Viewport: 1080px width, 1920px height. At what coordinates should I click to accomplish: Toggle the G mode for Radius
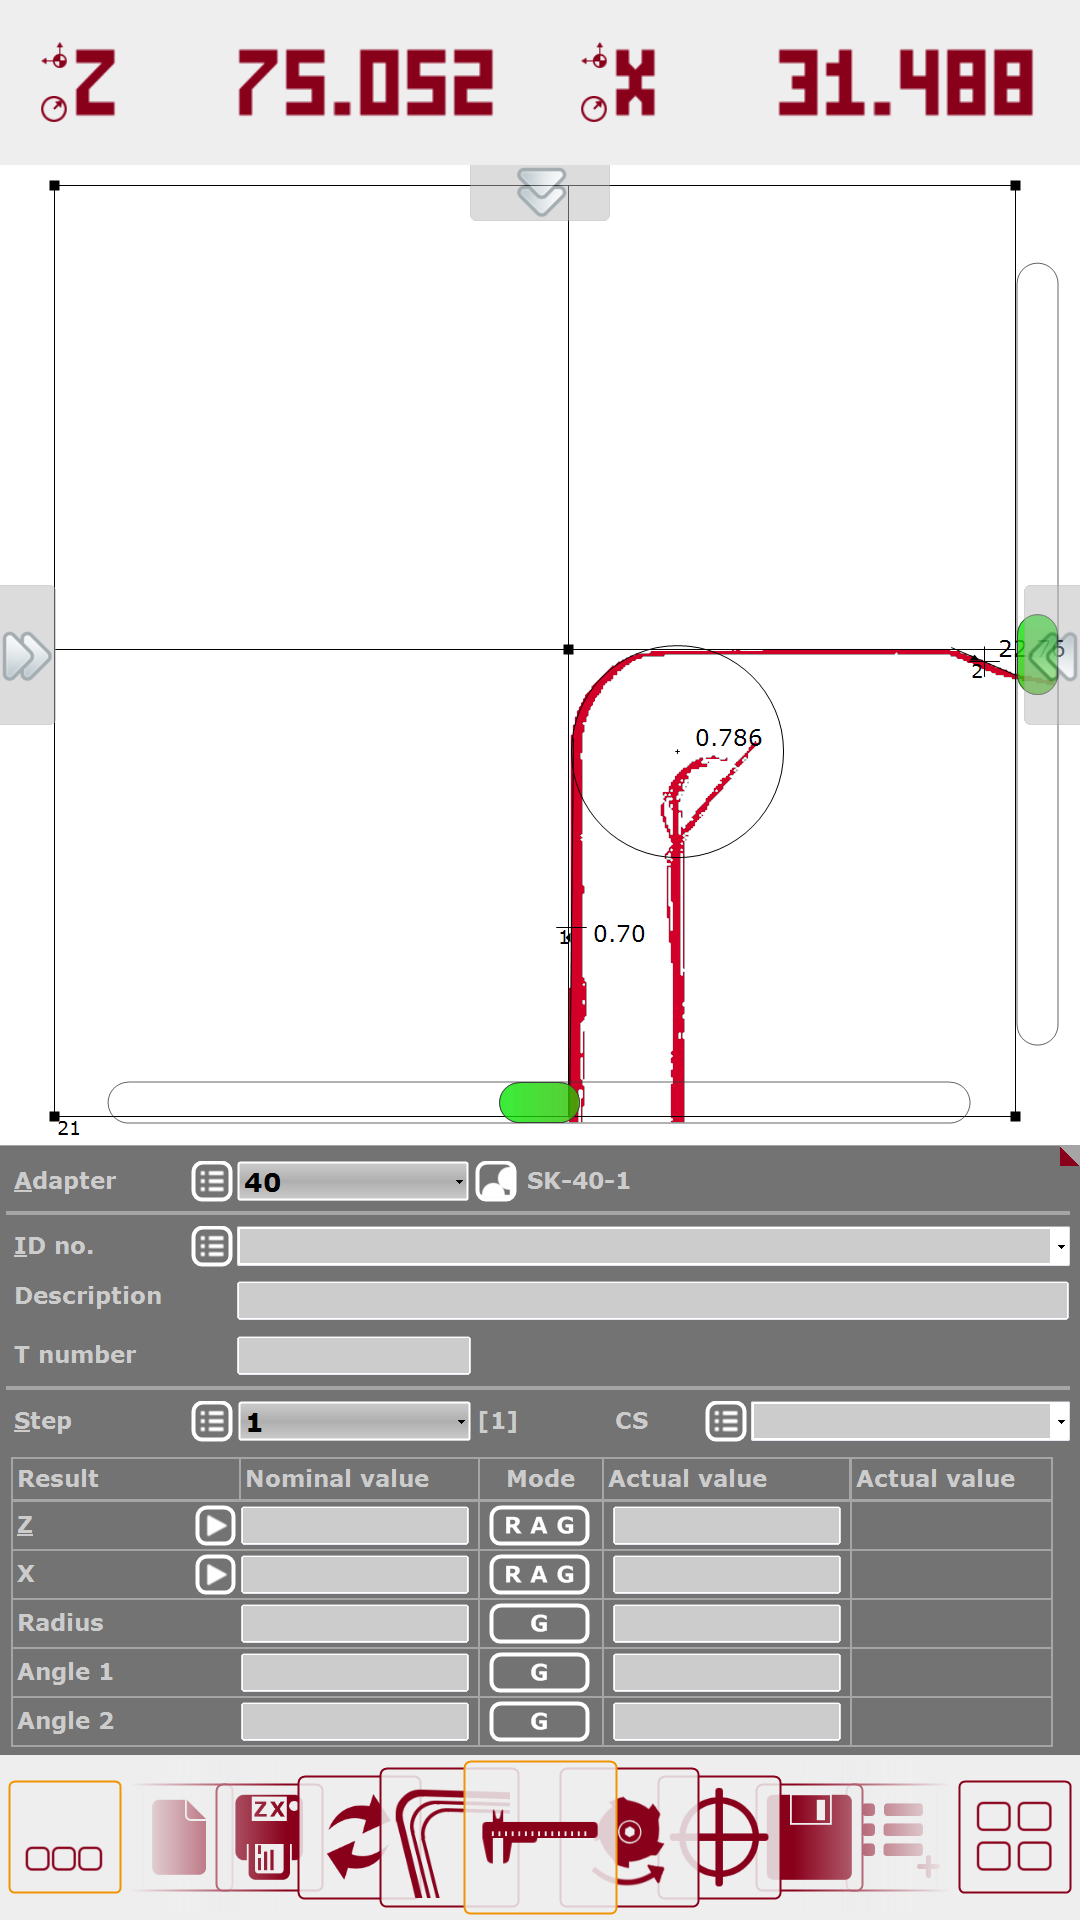click(x=539, y=1623)
